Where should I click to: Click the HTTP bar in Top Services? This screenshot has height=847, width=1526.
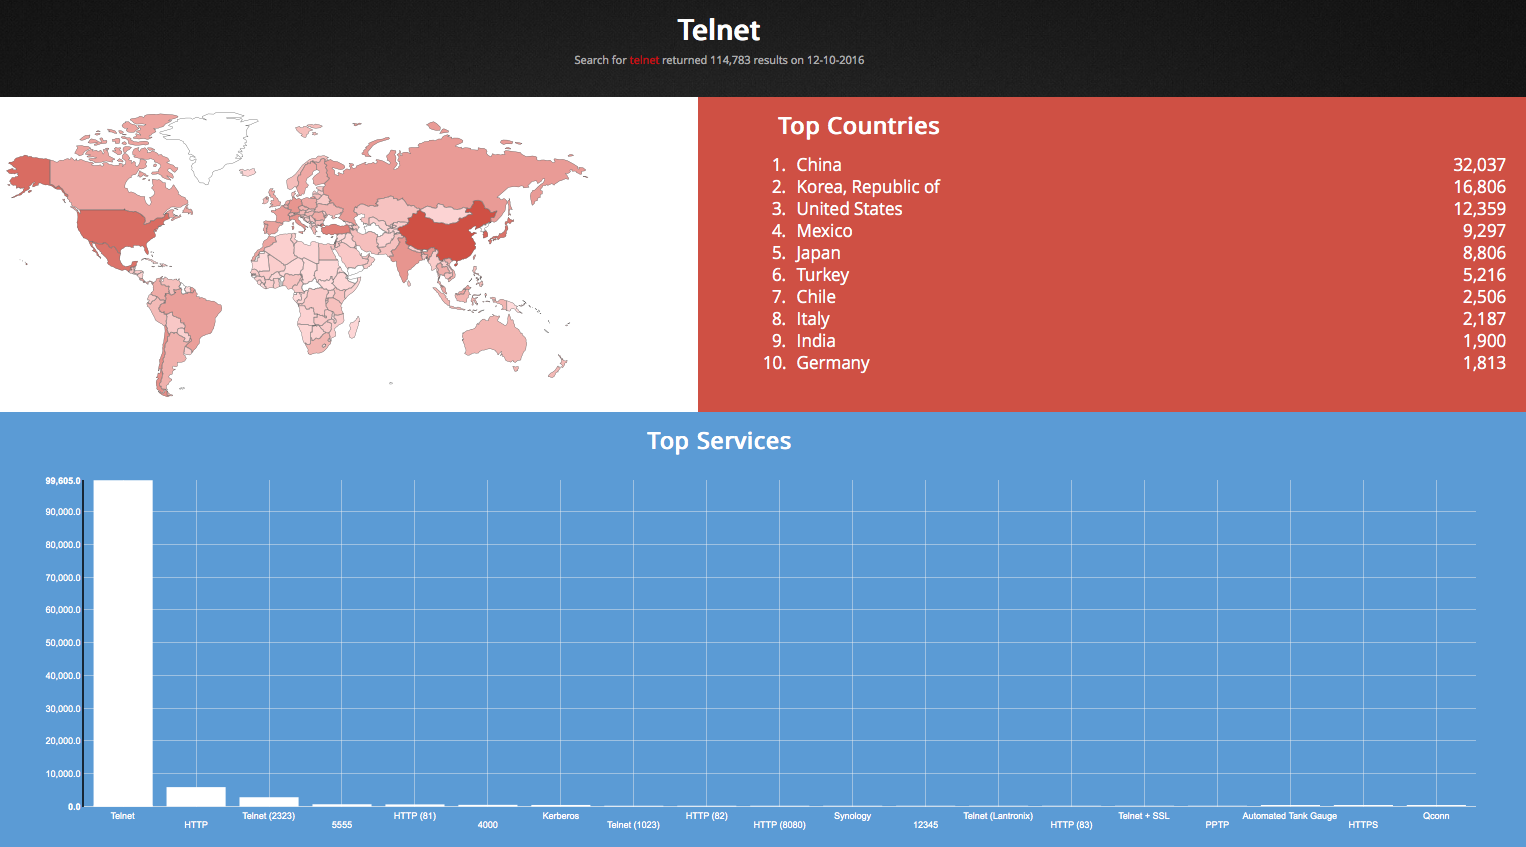[x=195, y=795]
